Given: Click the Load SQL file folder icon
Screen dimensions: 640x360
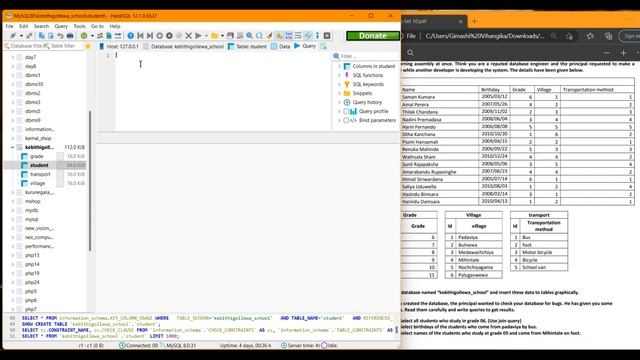Looking at the screenshot, I should (x=214, y=36).
